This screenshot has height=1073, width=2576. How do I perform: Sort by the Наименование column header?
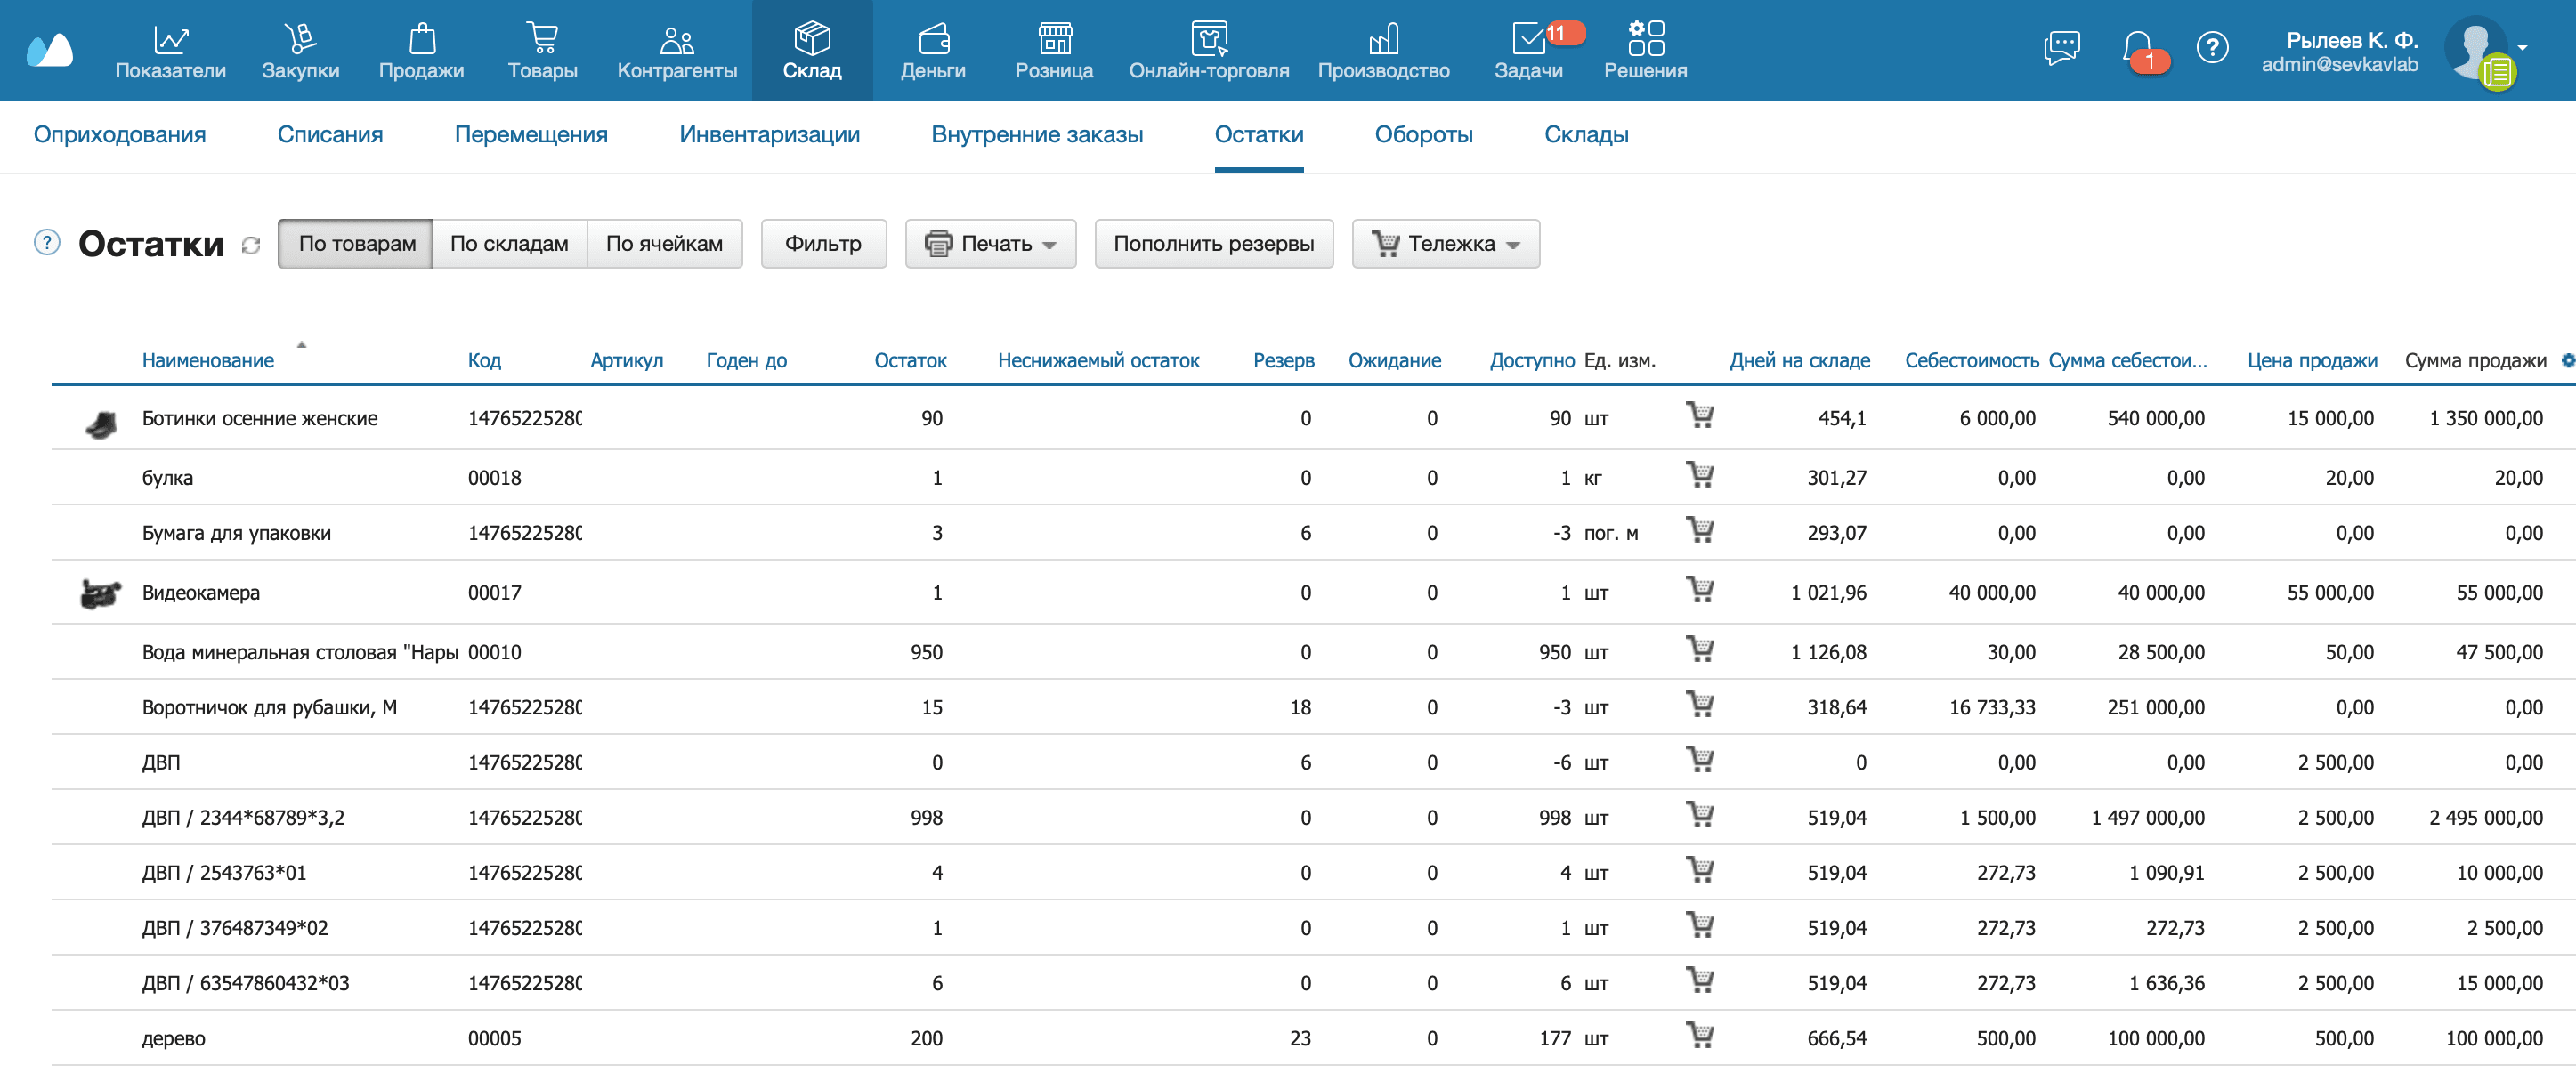click(208, 360)
